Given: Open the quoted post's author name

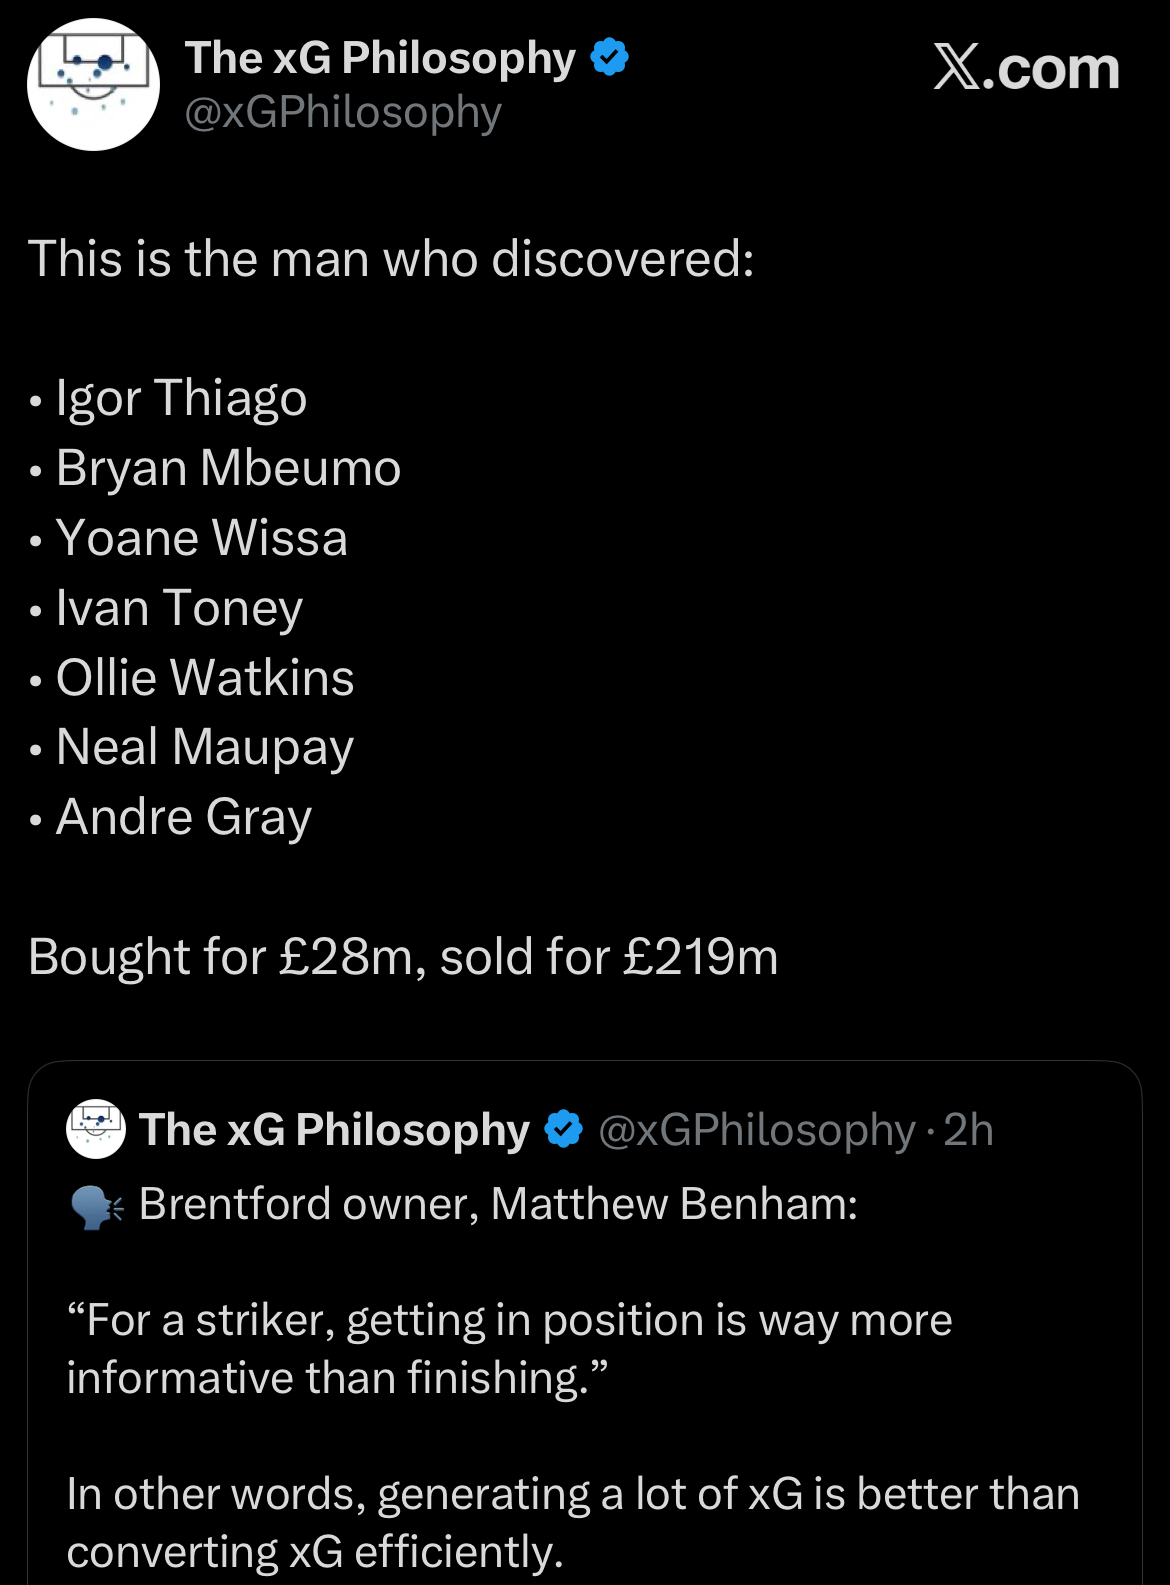Looking at the screenshot, I should pos(334,1130).
